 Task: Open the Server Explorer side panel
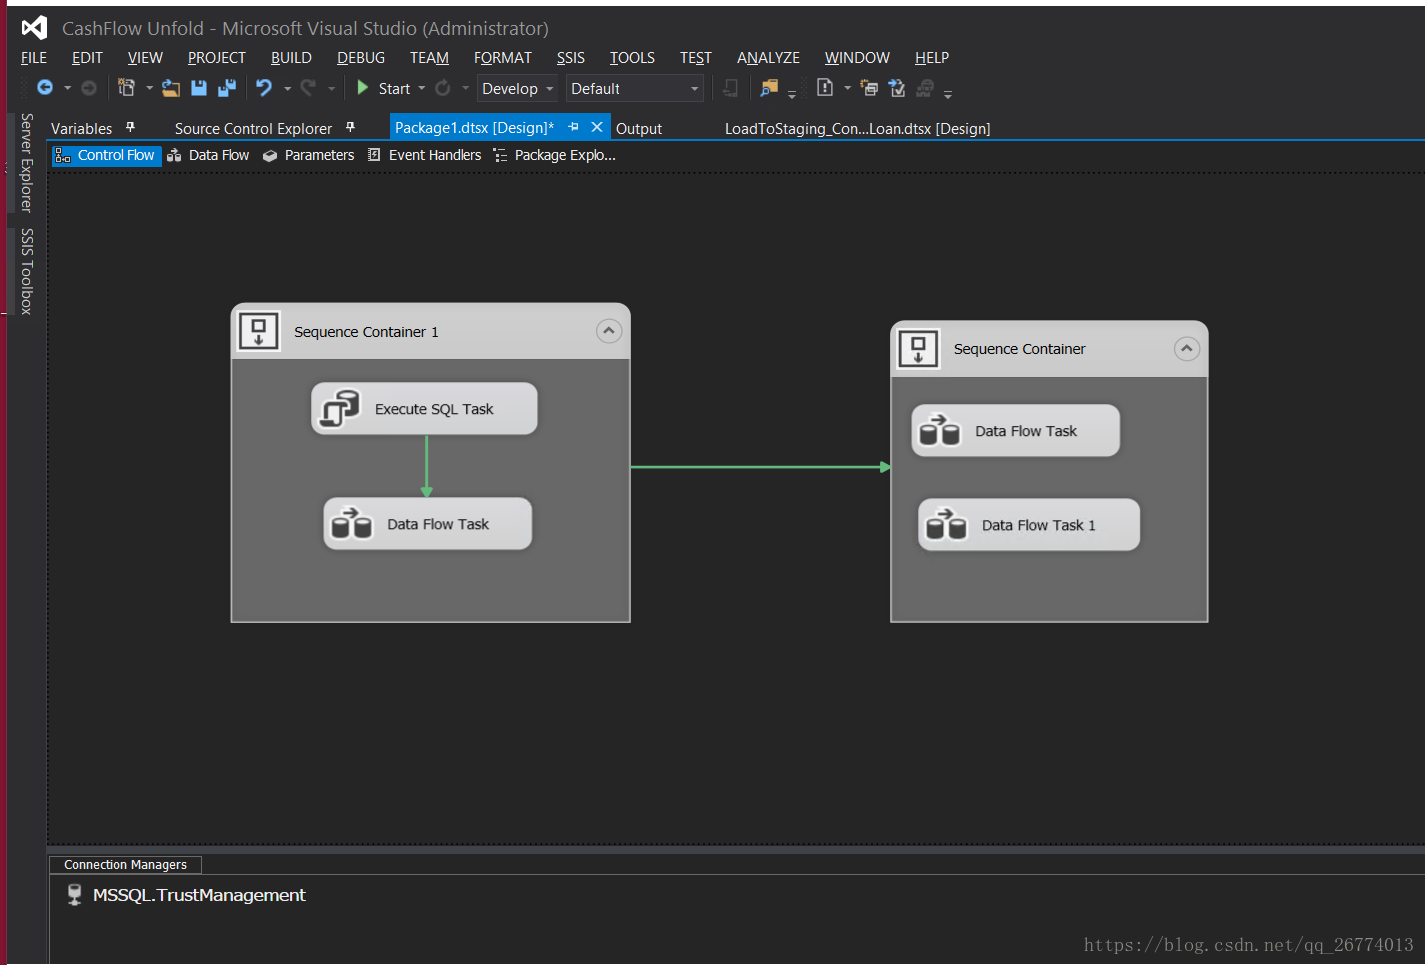27,162
